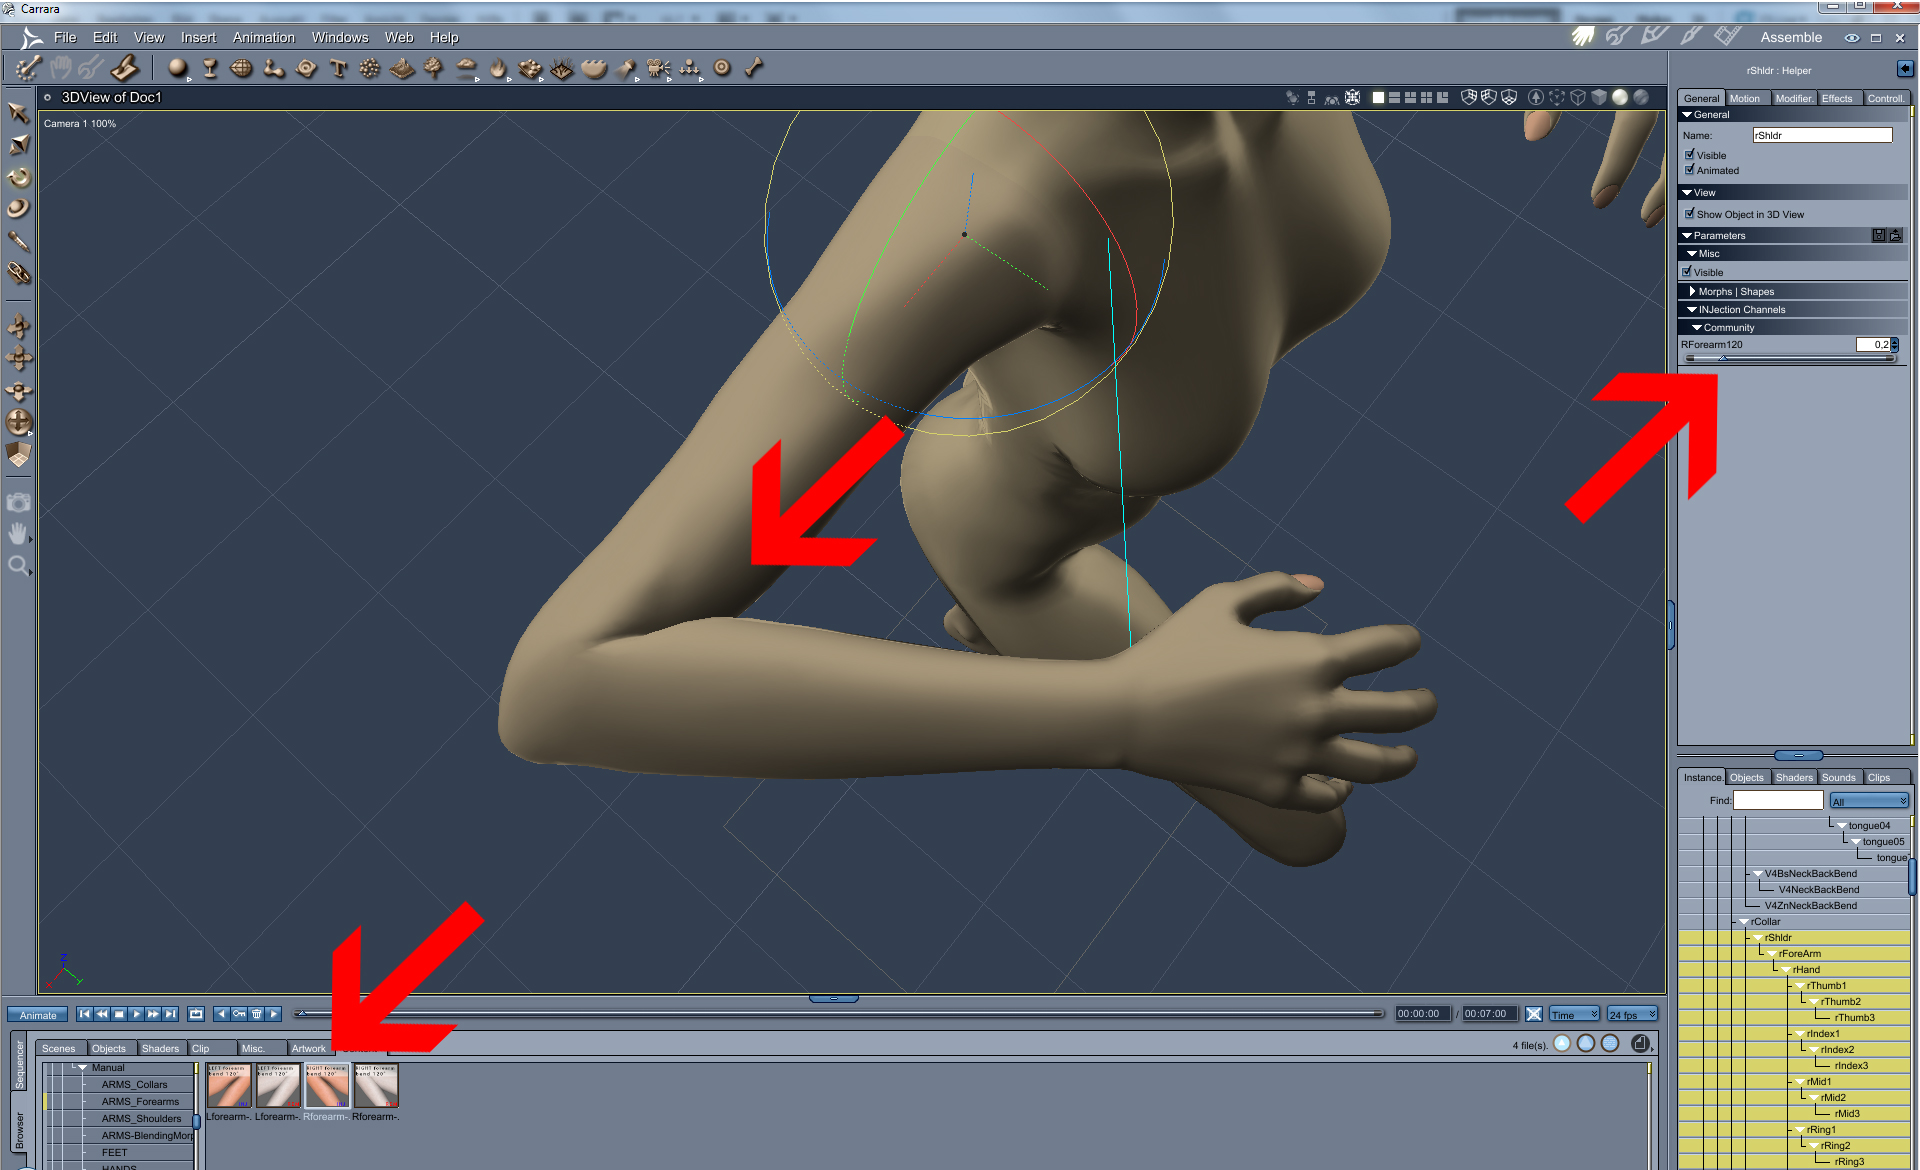Toggle Visible checkbox under Misc

(x=1687, y=272)
